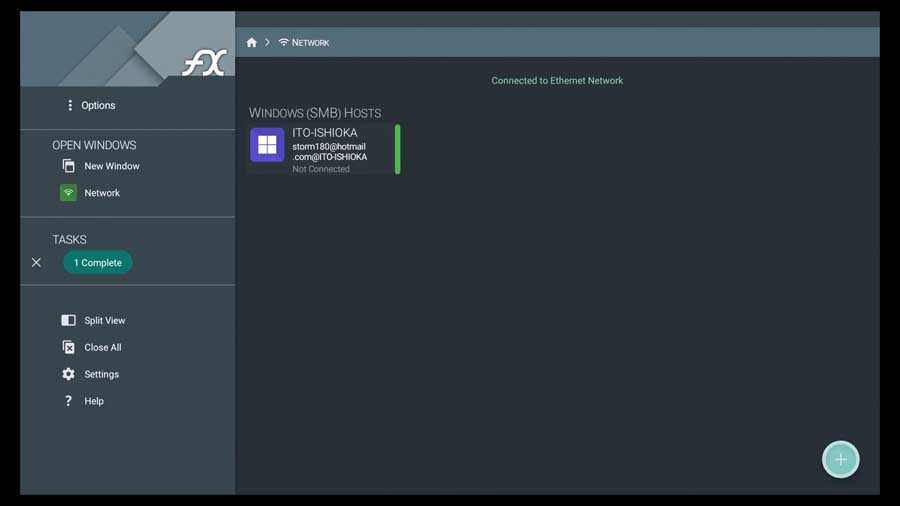This screenshot has height=506, width=900.
Task: Open the Windows logo host icon
Action: pyautogui.click(x=267, y=145)
